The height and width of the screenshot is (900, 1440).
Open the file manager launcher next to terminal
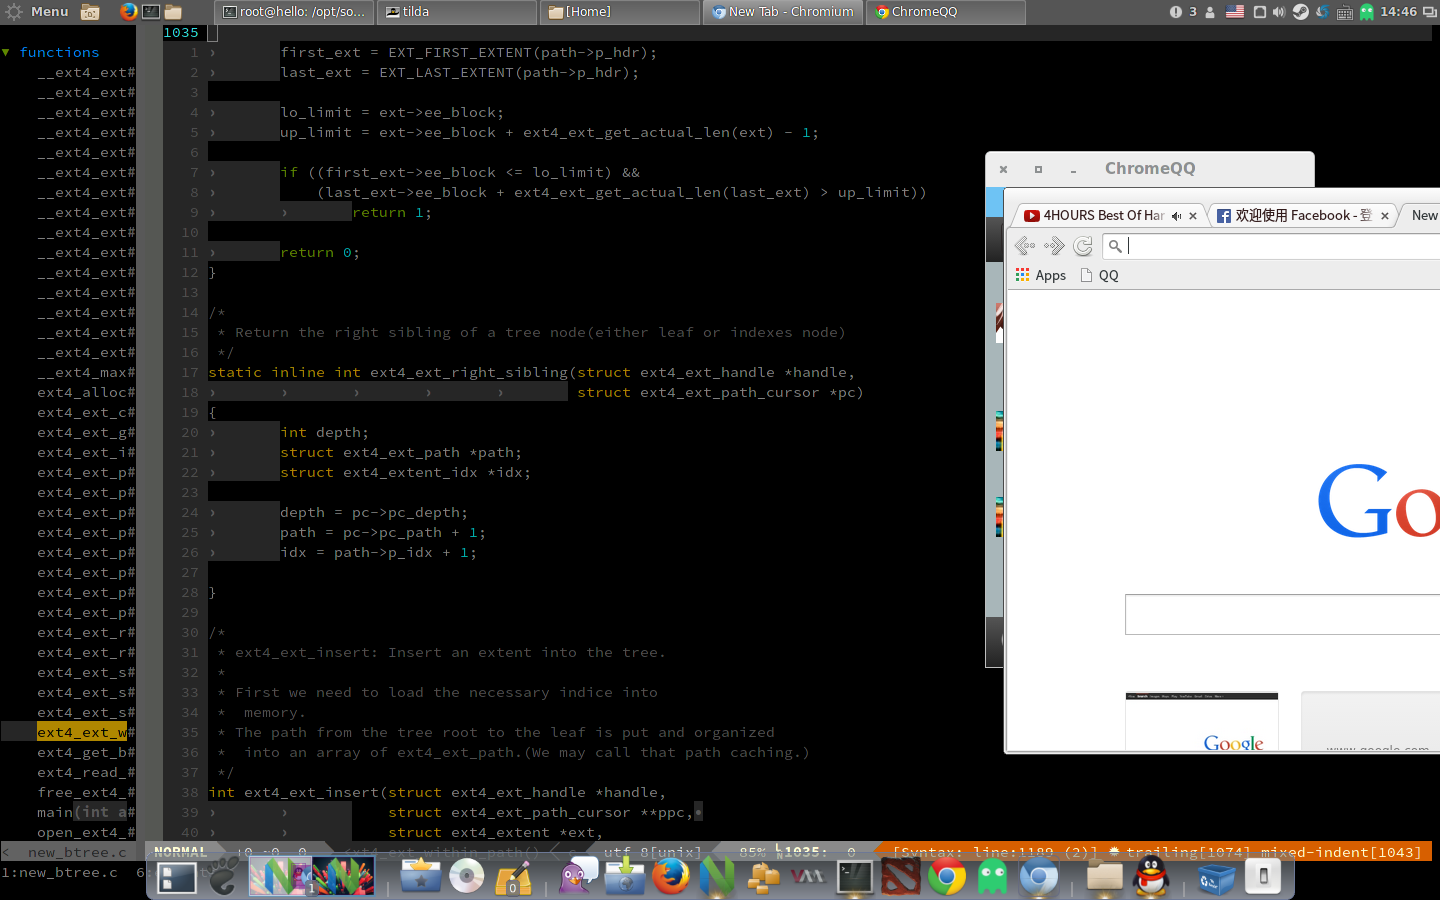(173, 12)
